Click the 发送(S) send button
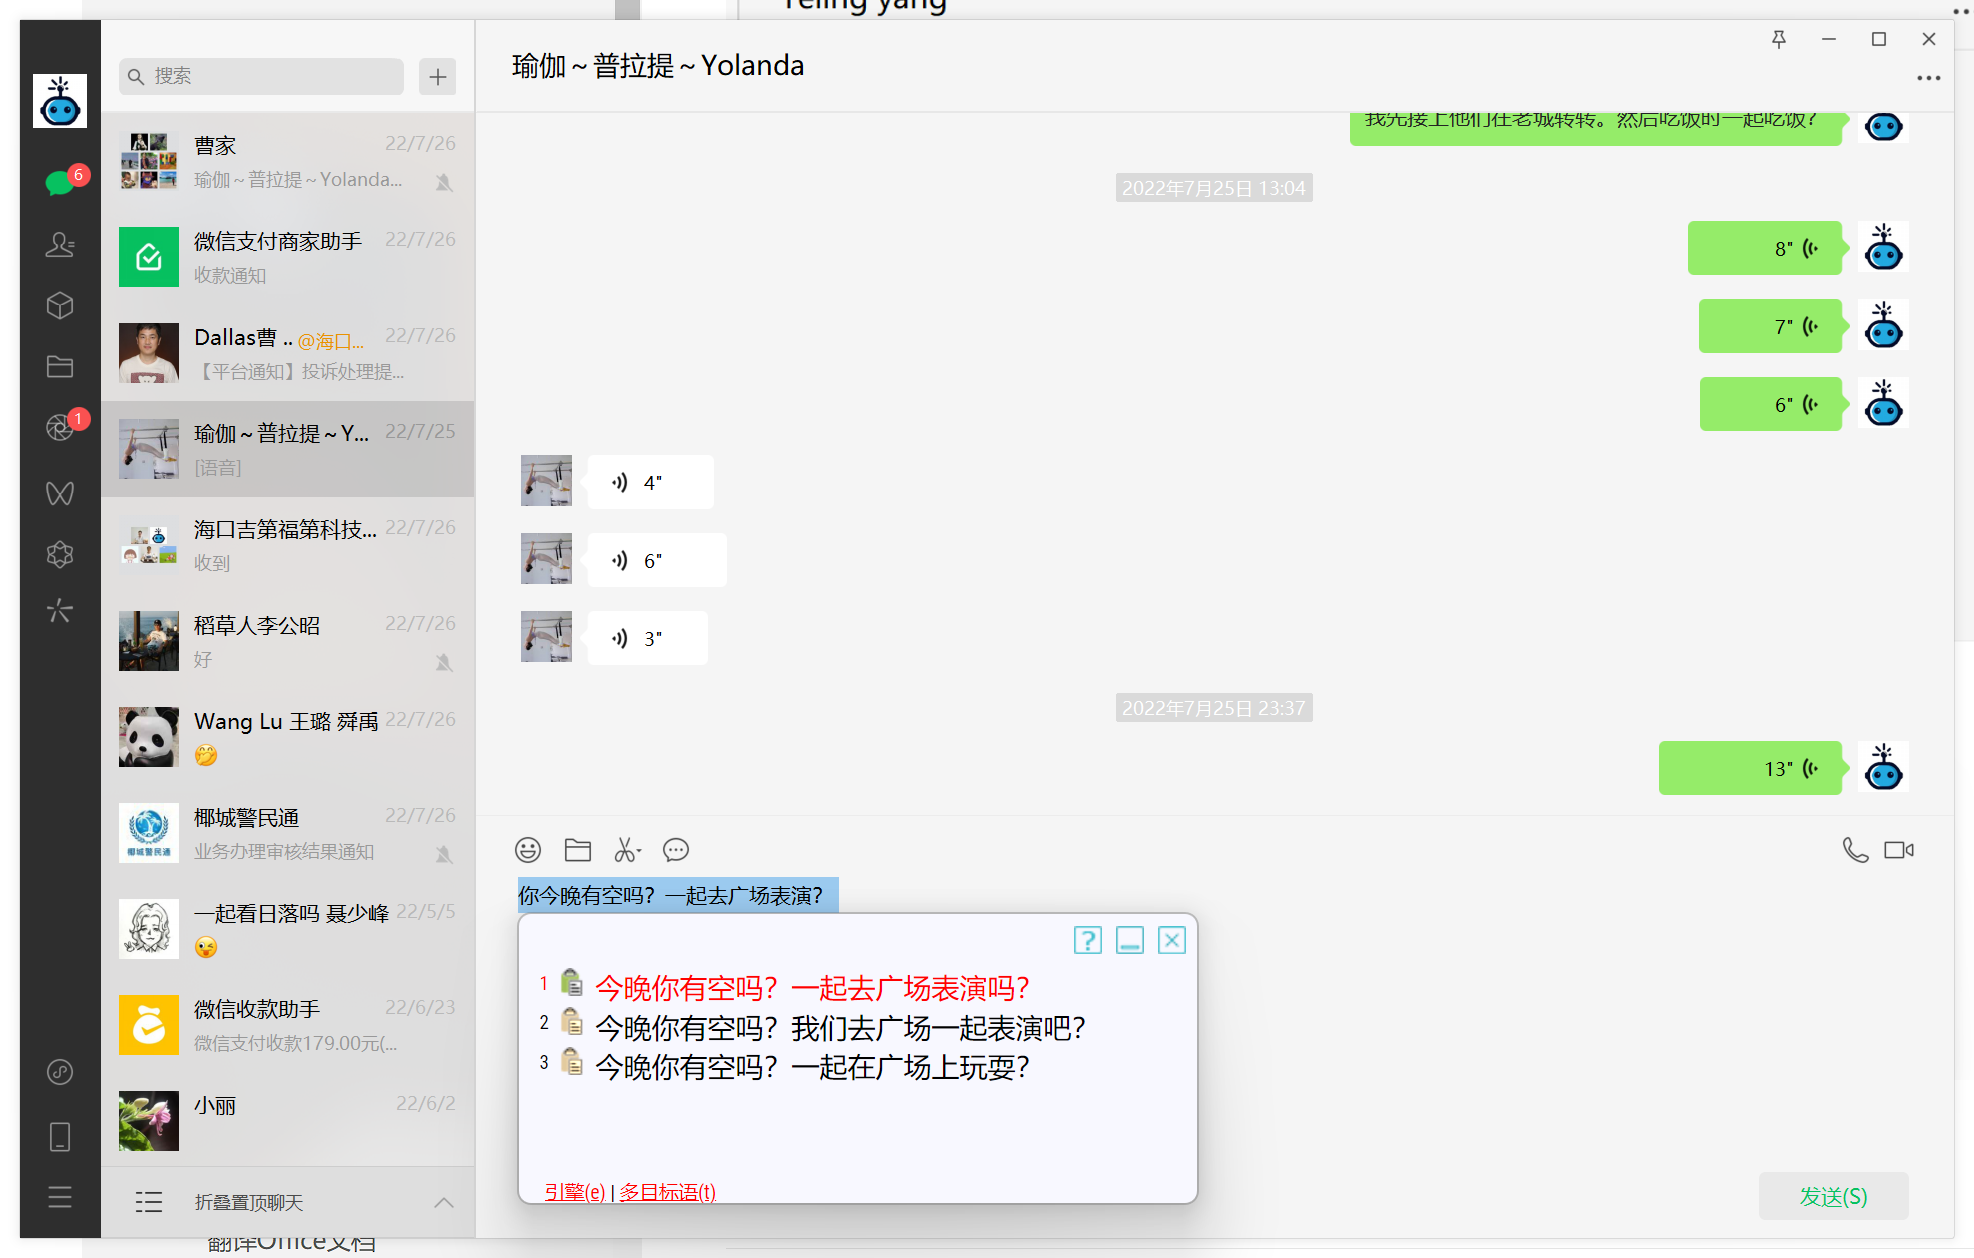 (x=1833, y=1196)
